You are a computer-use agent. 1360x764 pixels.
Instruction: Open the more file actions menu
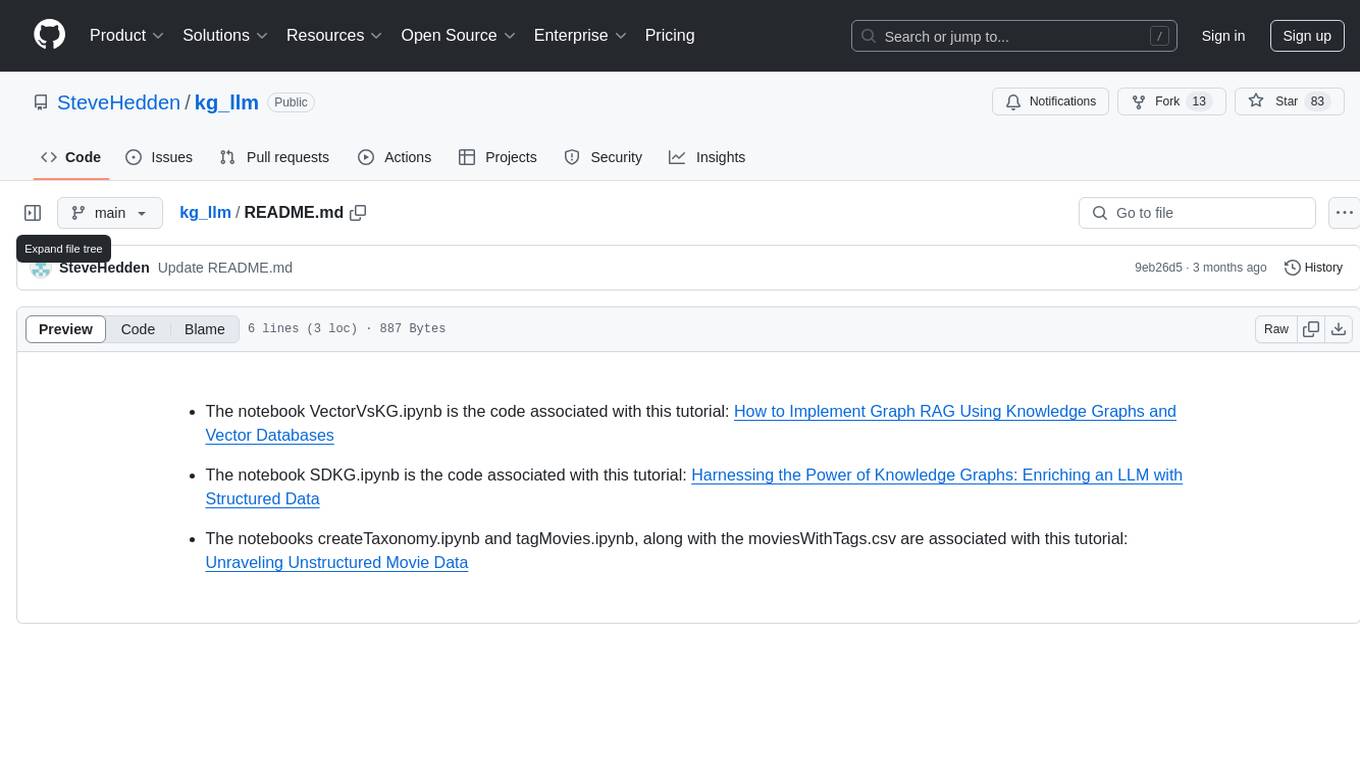pyautogui.click(x=1344, y=213)
